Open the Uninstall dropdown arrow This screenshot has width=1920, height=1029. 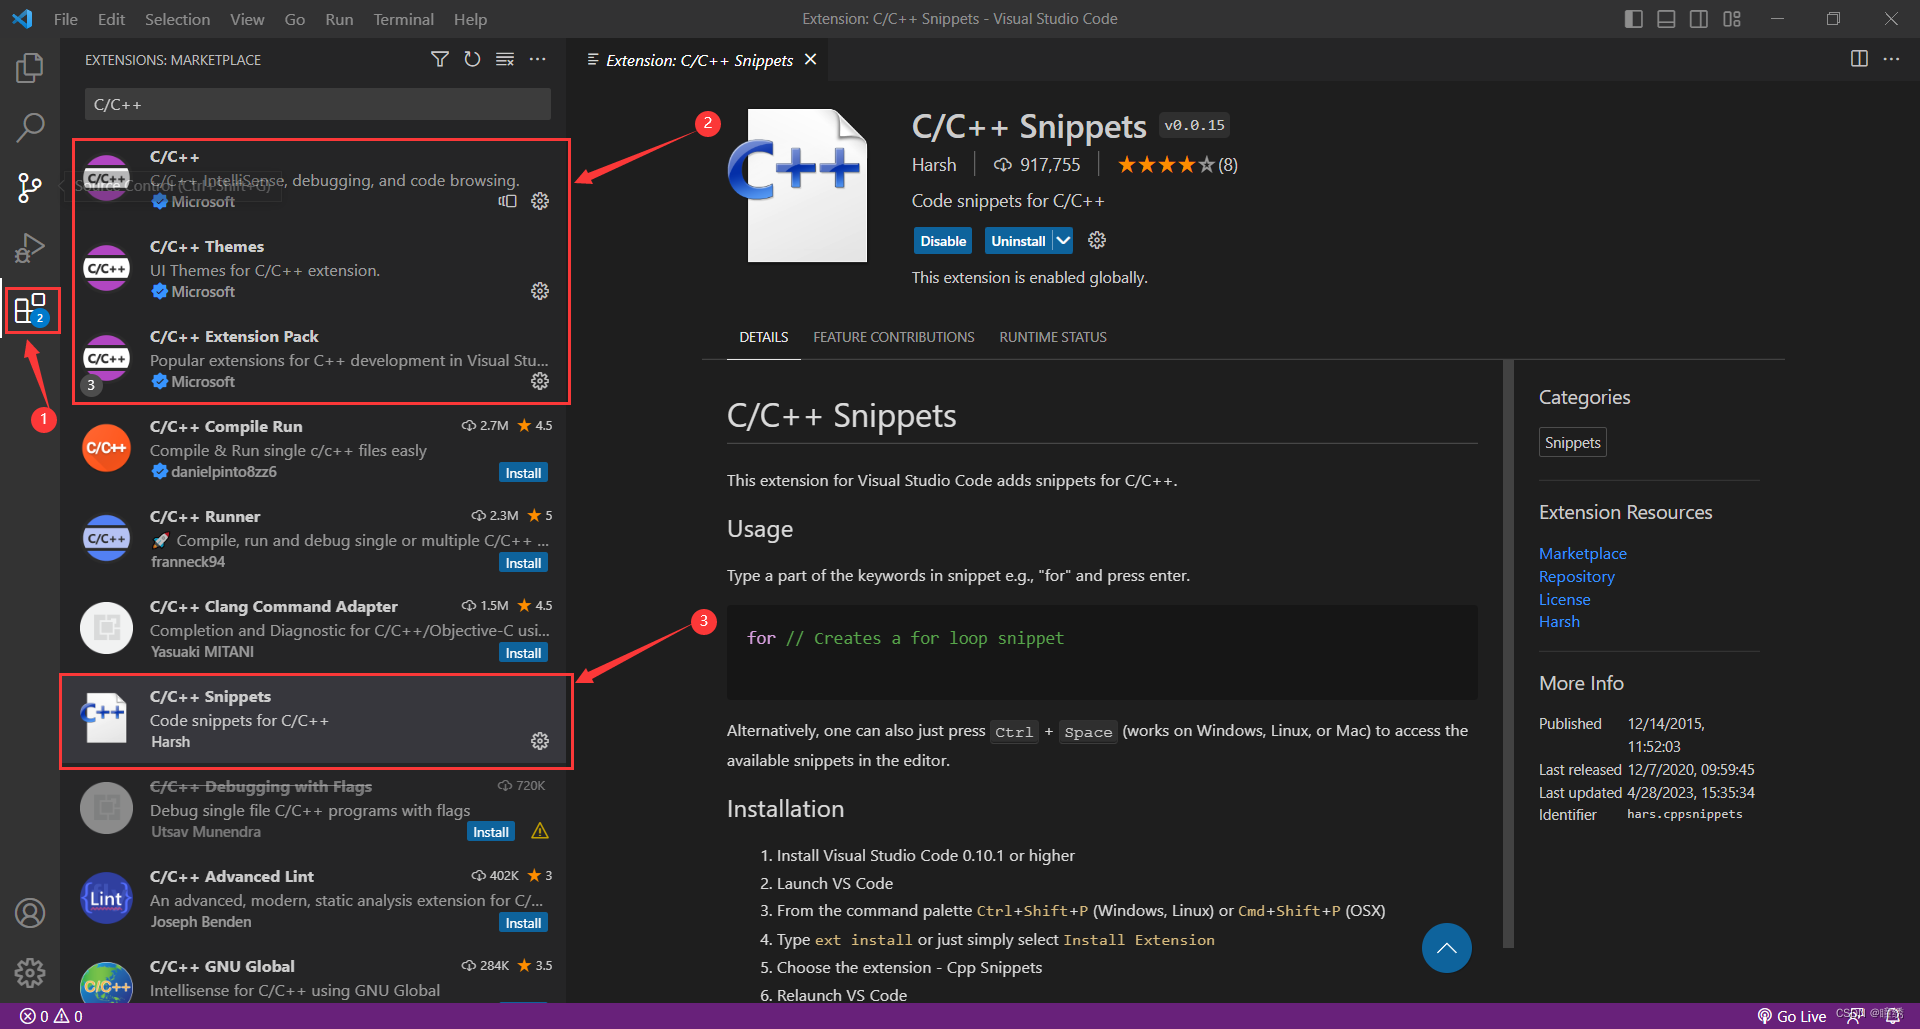click(x=1063, y=240)
